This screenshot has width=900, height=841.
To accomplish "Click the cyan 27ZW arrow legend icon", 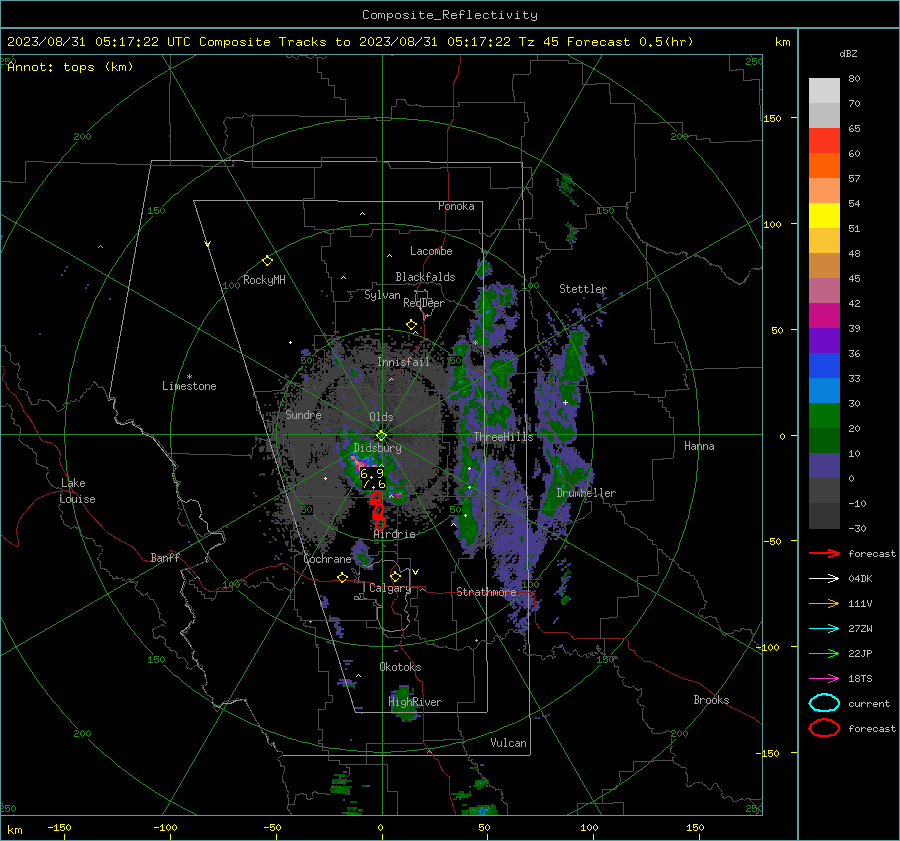I will click(x=824, y=629).
